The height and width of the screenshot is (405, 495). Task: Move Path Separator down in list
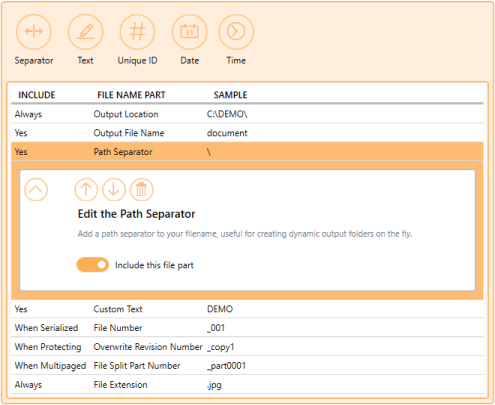(x=114, y=190)
